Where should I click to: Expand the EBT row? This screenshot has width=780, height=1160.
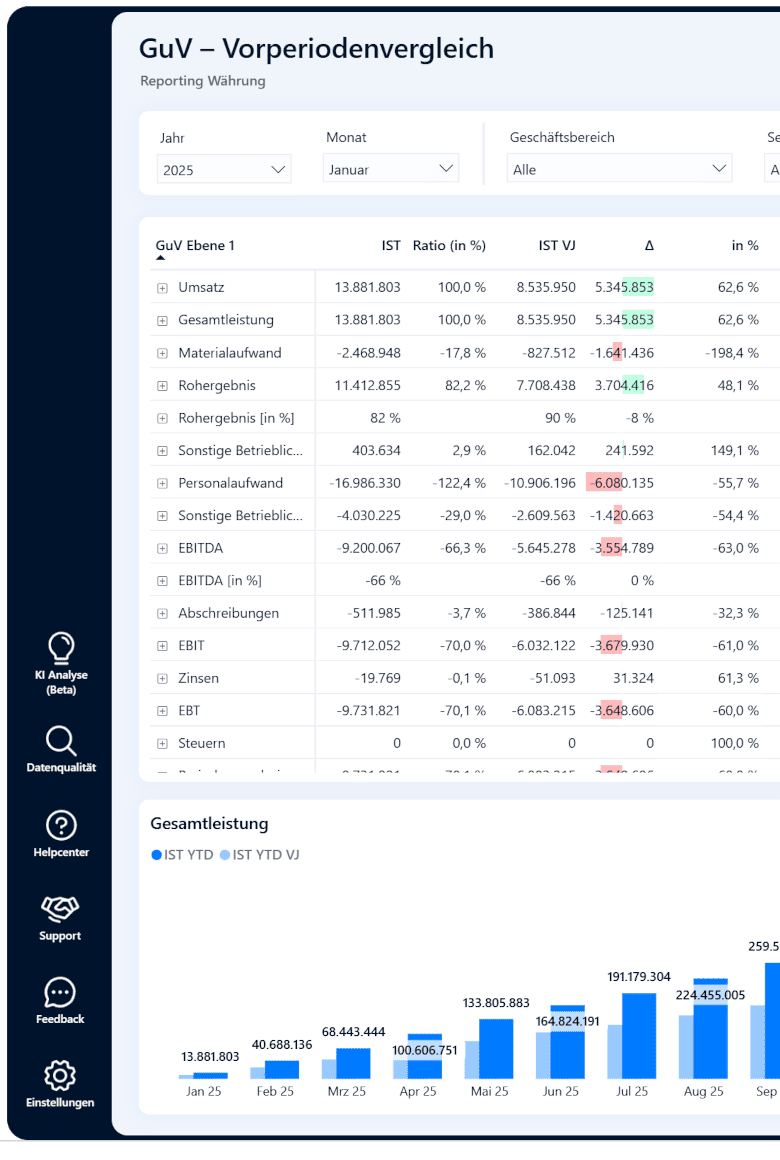coord(162,711)
